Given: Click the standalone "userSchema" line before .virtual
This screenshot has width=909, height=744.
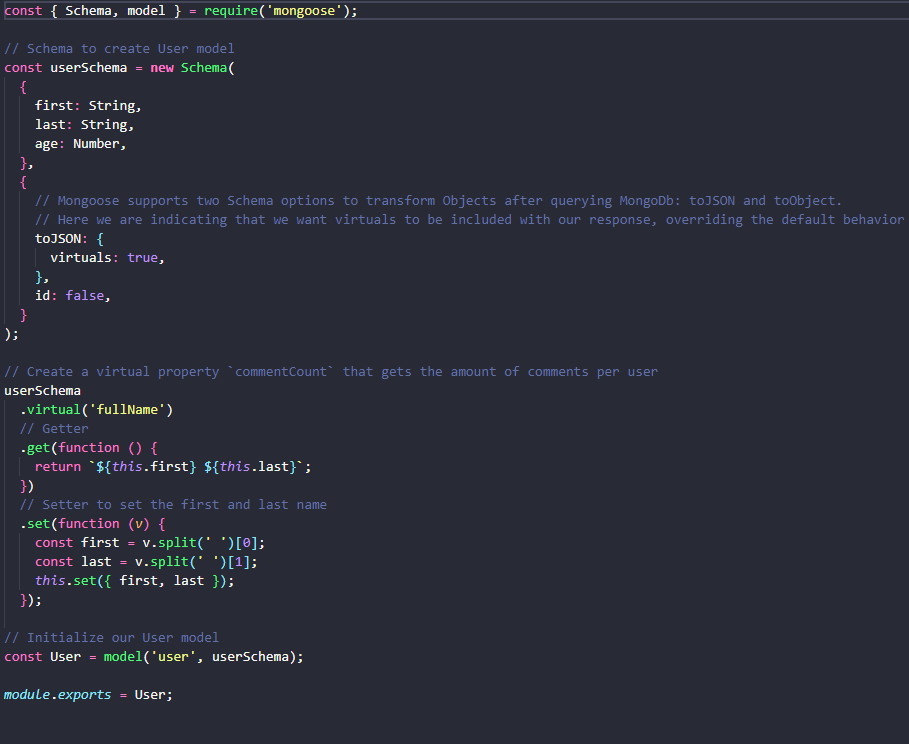Looking at the screenshot, I should 42,391.
